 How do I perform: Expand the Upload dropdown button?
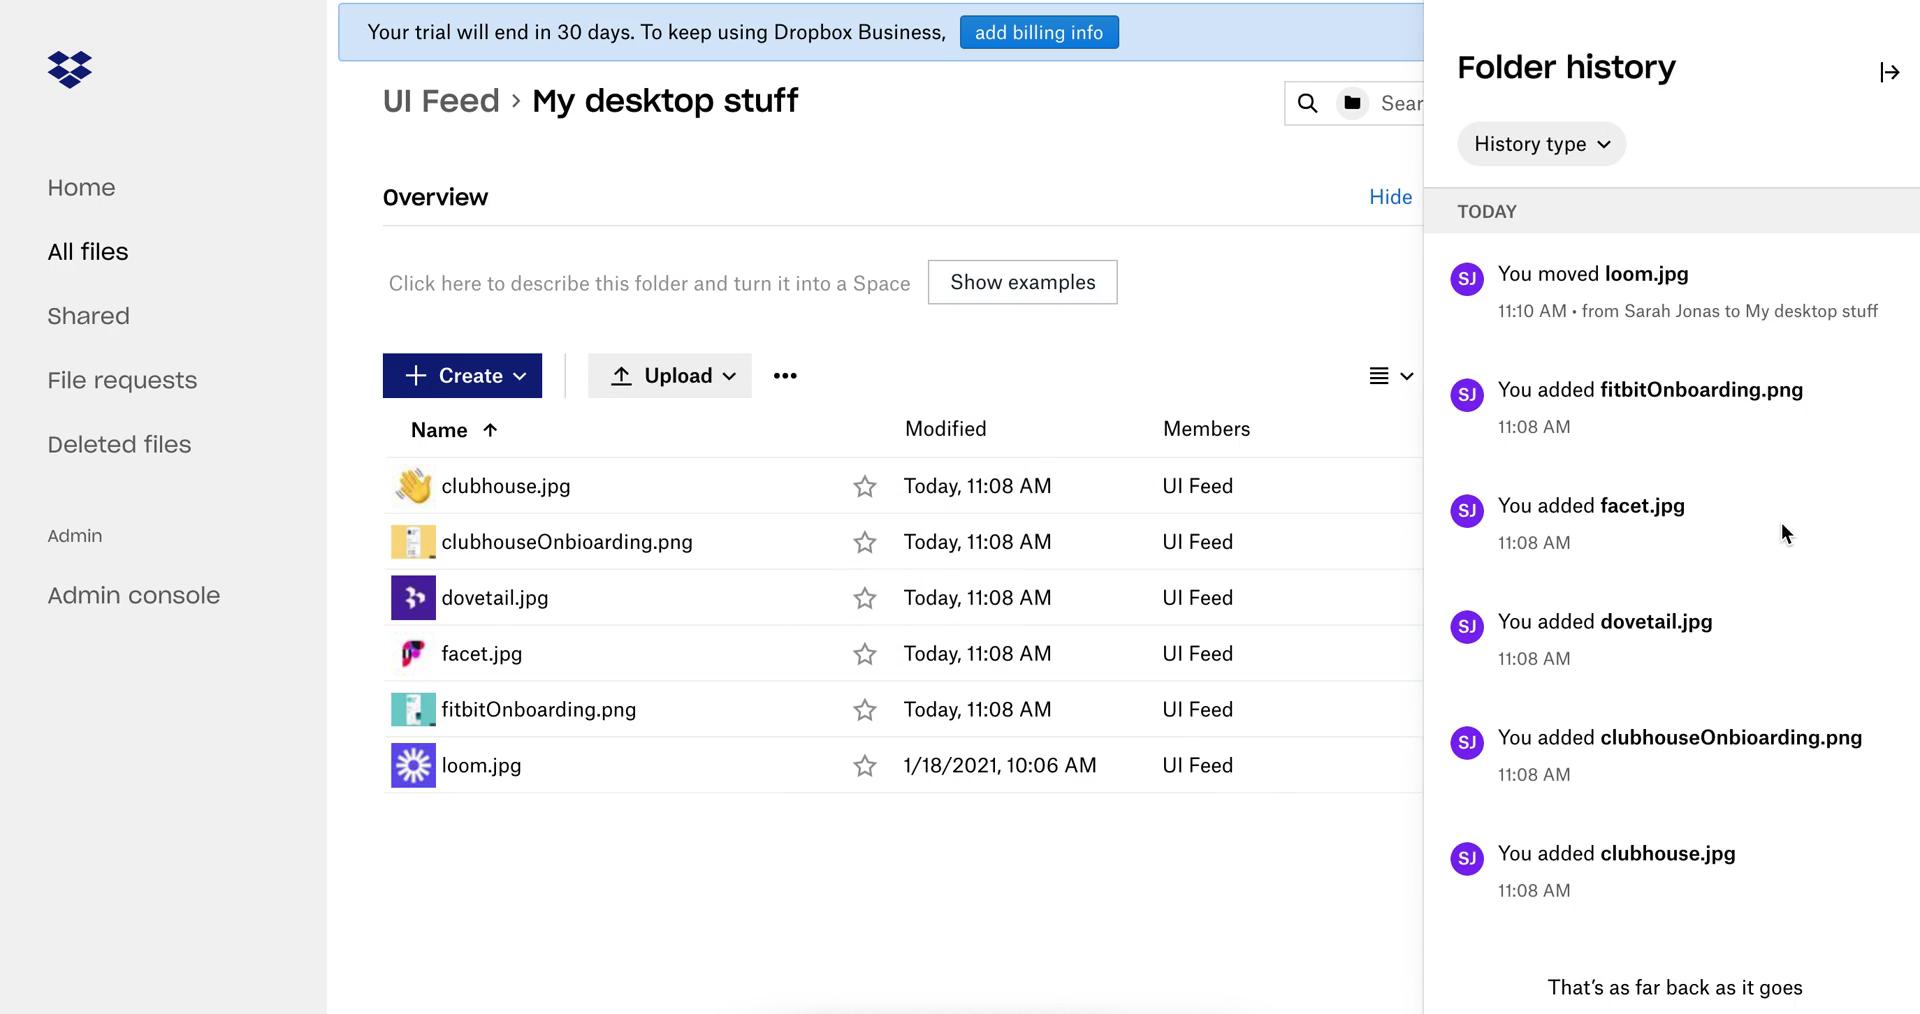pyautogui.click(x=670, y=376)
